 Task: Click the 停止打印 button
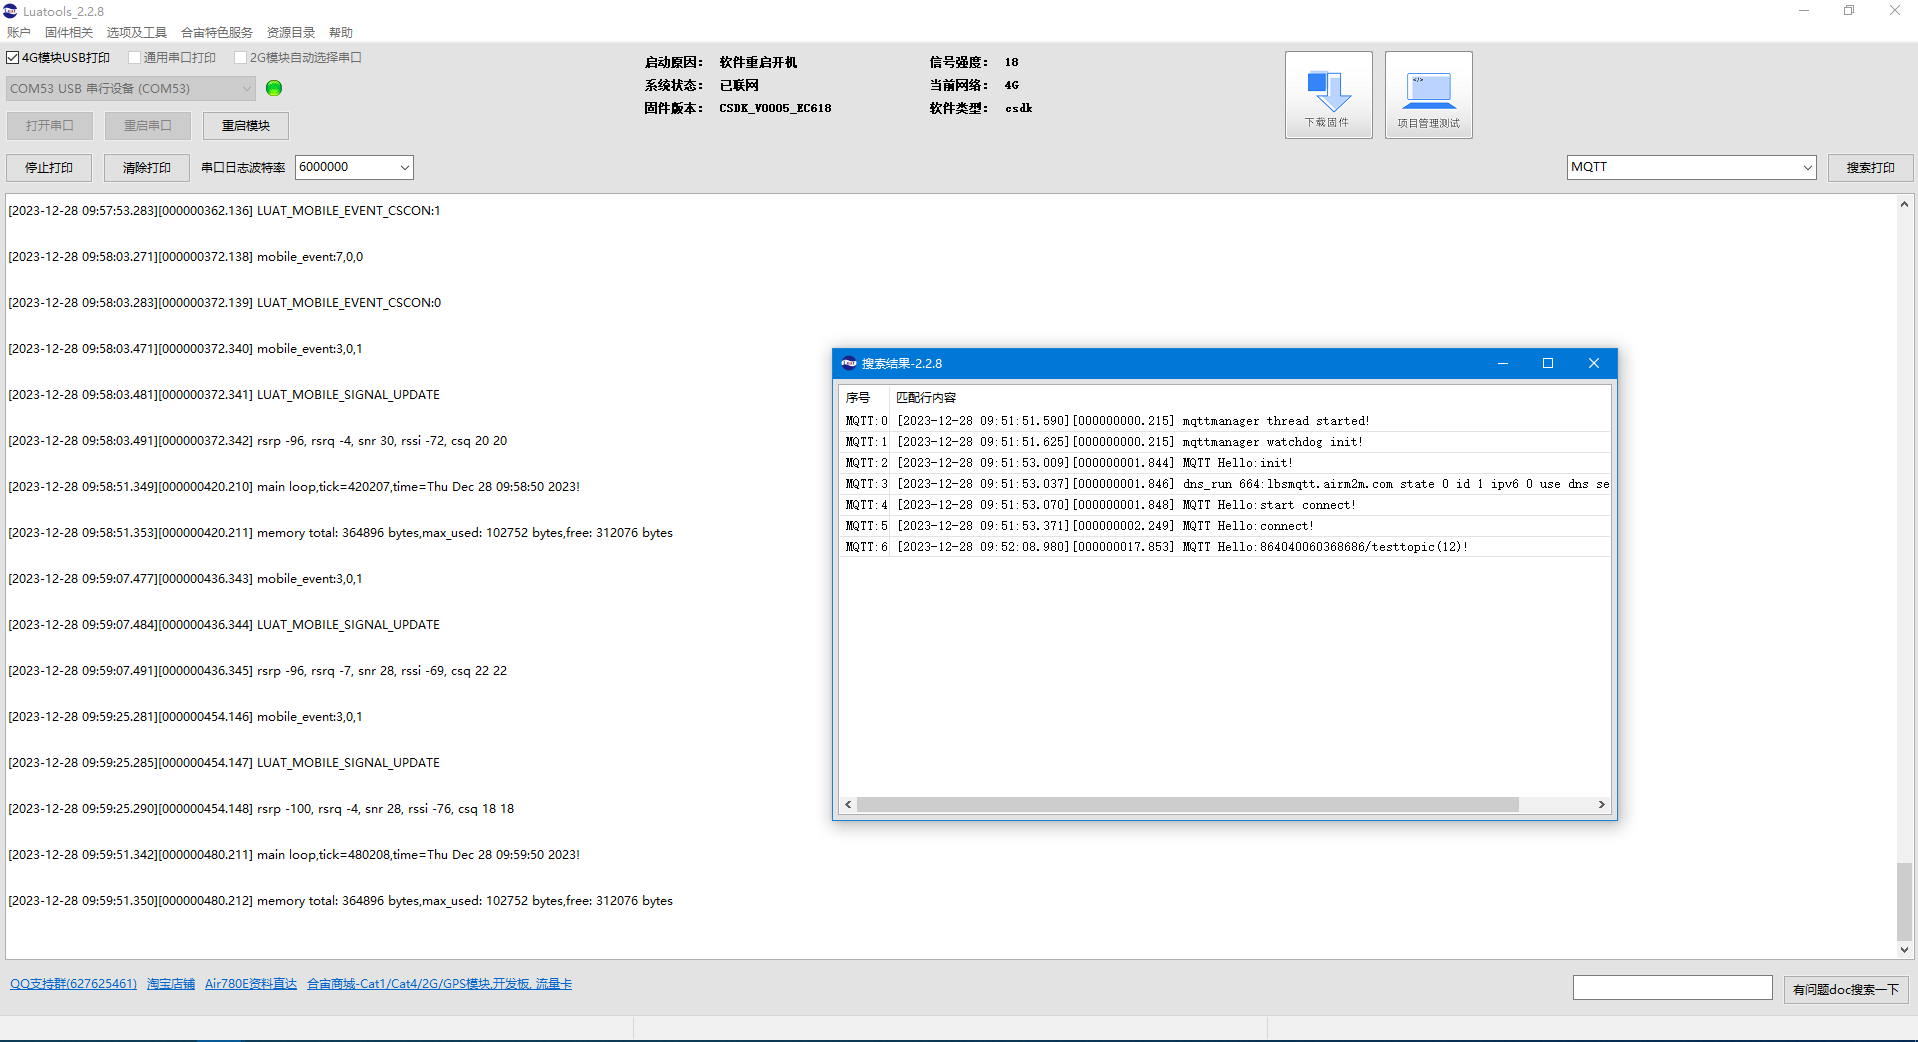pos(49,168)
